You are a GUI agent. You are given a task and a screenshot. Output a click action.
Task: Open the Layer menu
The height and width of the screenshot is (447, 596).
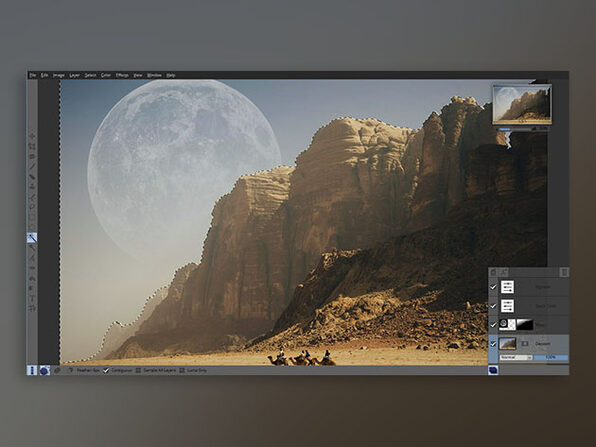click(x=74, y=75)
